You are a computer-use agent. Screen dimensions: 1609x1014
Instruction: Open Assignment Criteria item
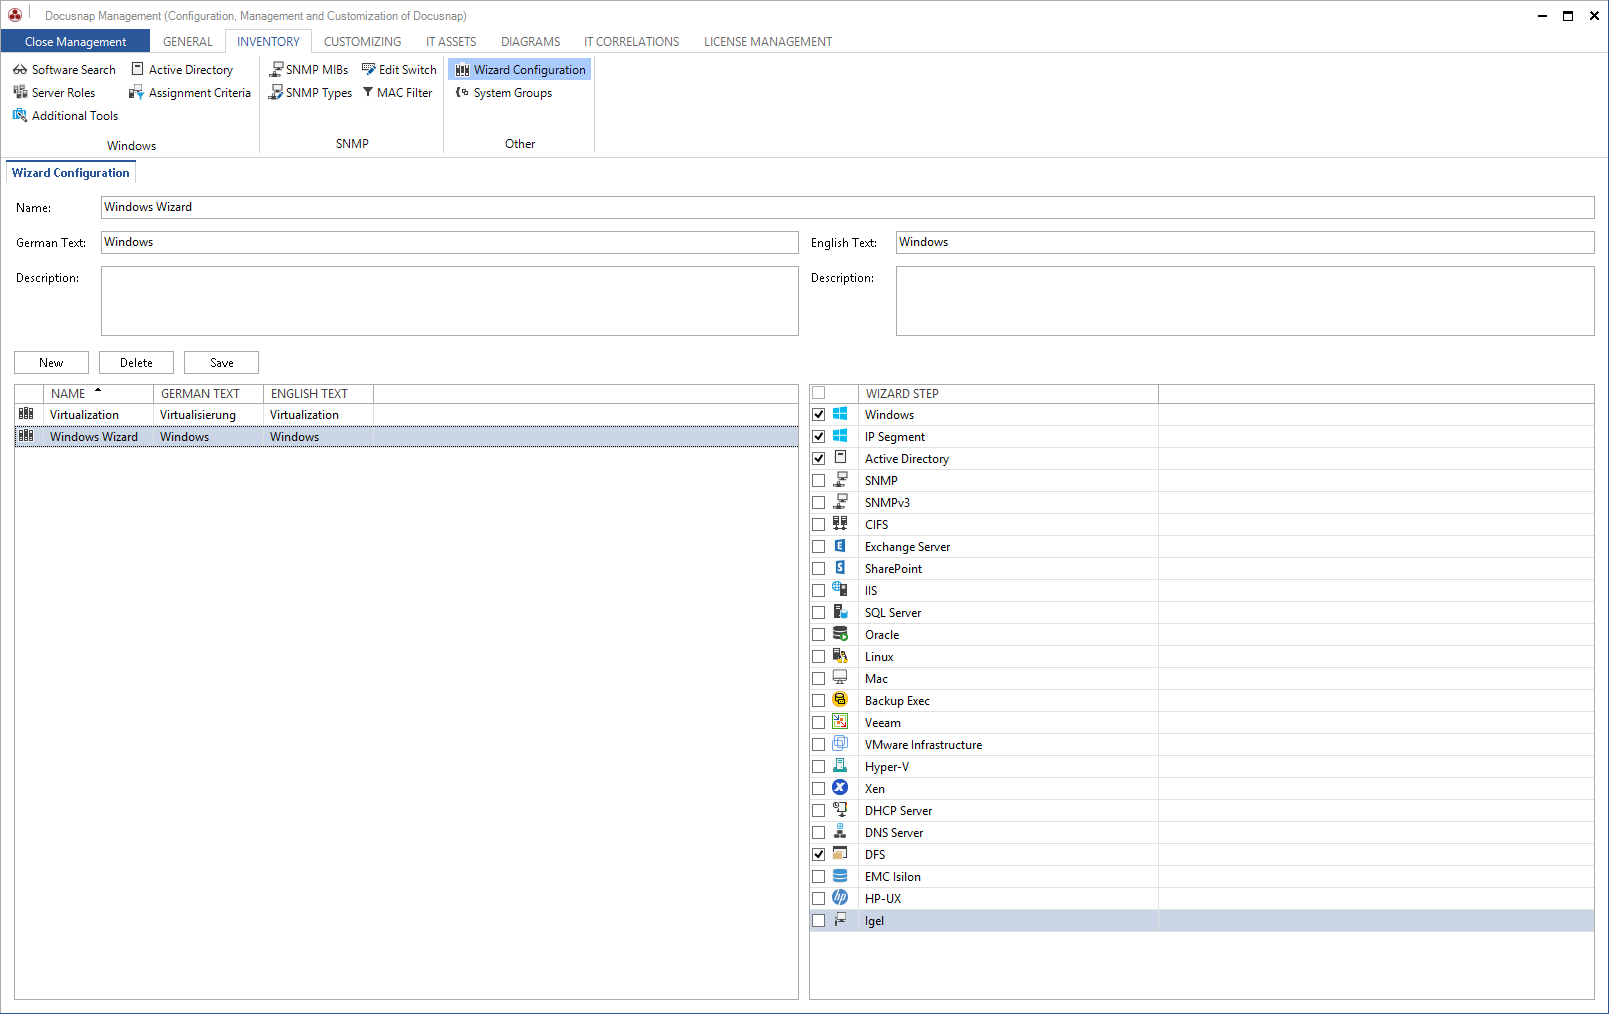click(x=190, y=93)
